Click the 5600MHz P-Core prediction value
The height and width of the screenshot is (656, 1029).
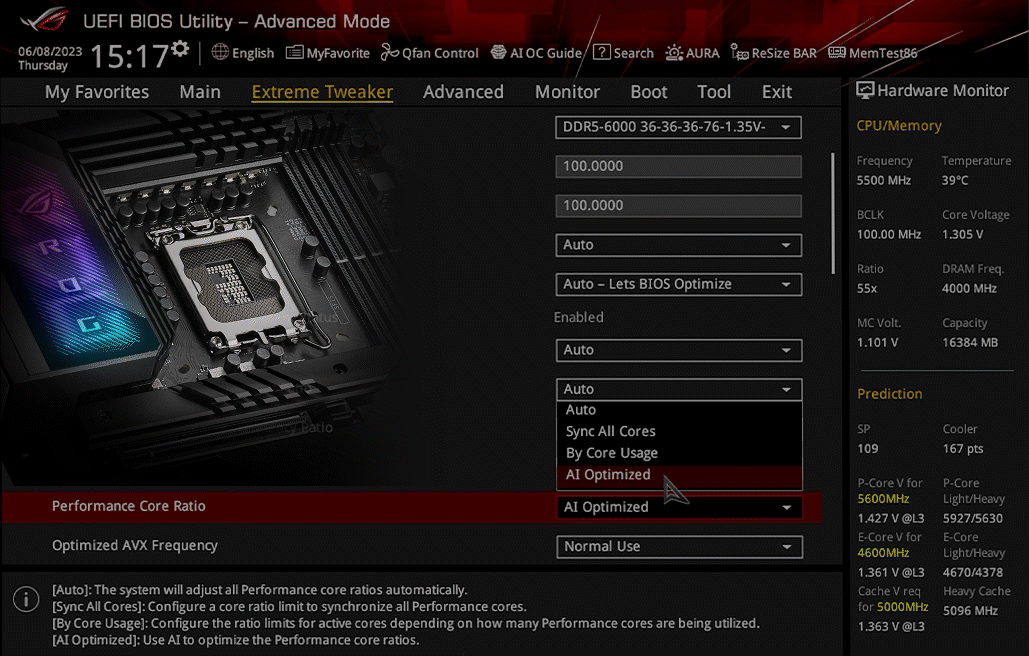click(883, 499)
